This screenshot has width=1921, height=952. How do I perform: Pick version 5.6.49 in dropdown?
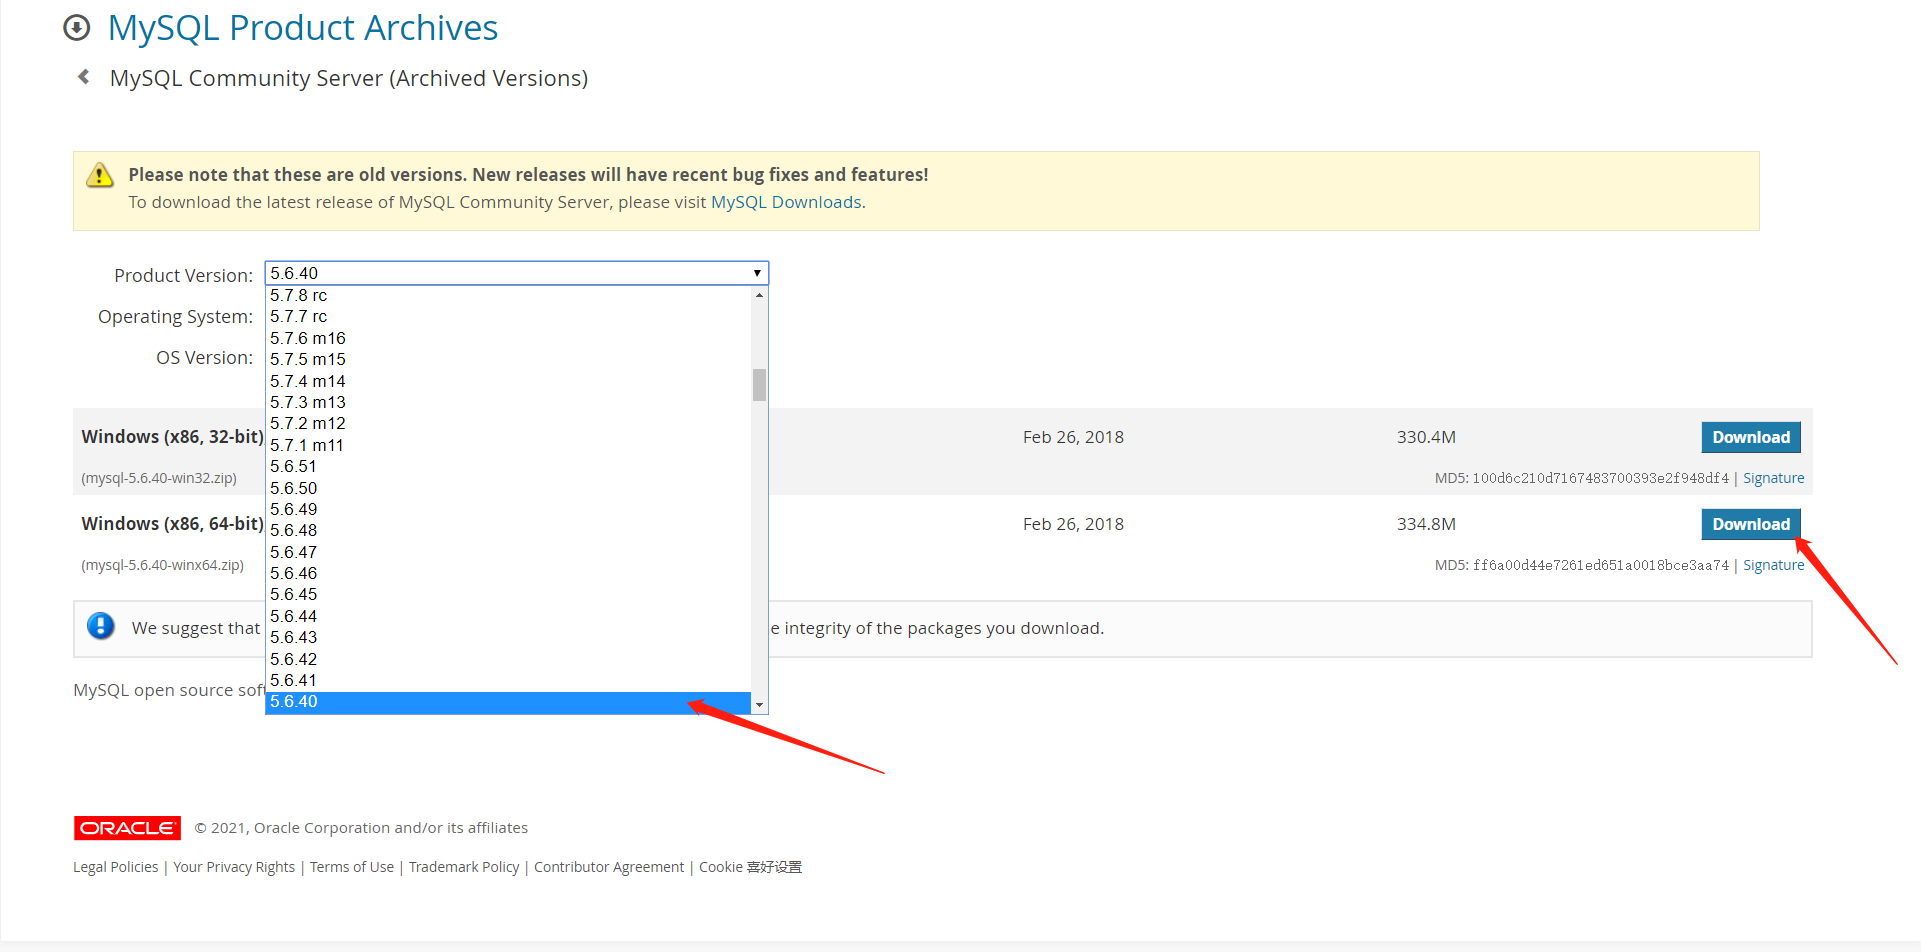508,509
